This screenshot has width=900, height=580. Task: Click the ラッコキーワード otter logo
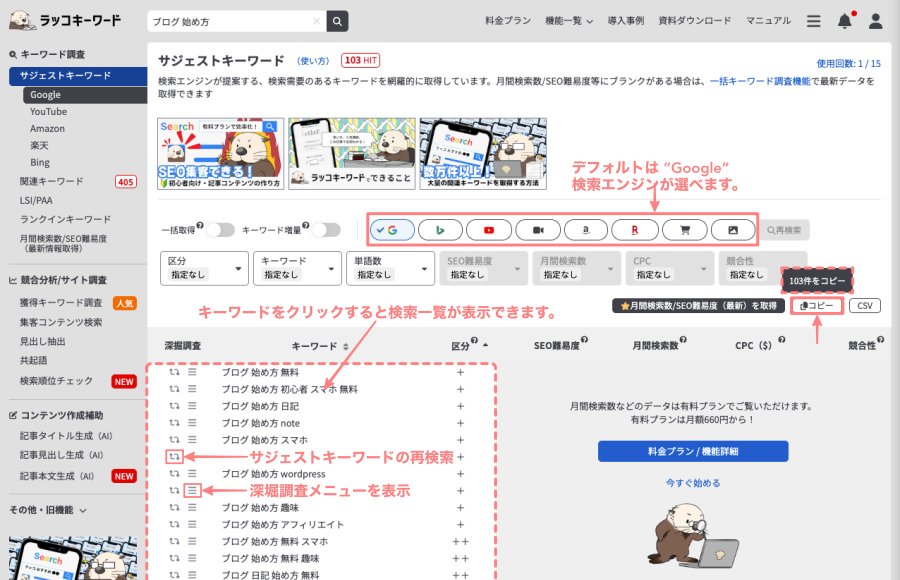pos(65,20)
